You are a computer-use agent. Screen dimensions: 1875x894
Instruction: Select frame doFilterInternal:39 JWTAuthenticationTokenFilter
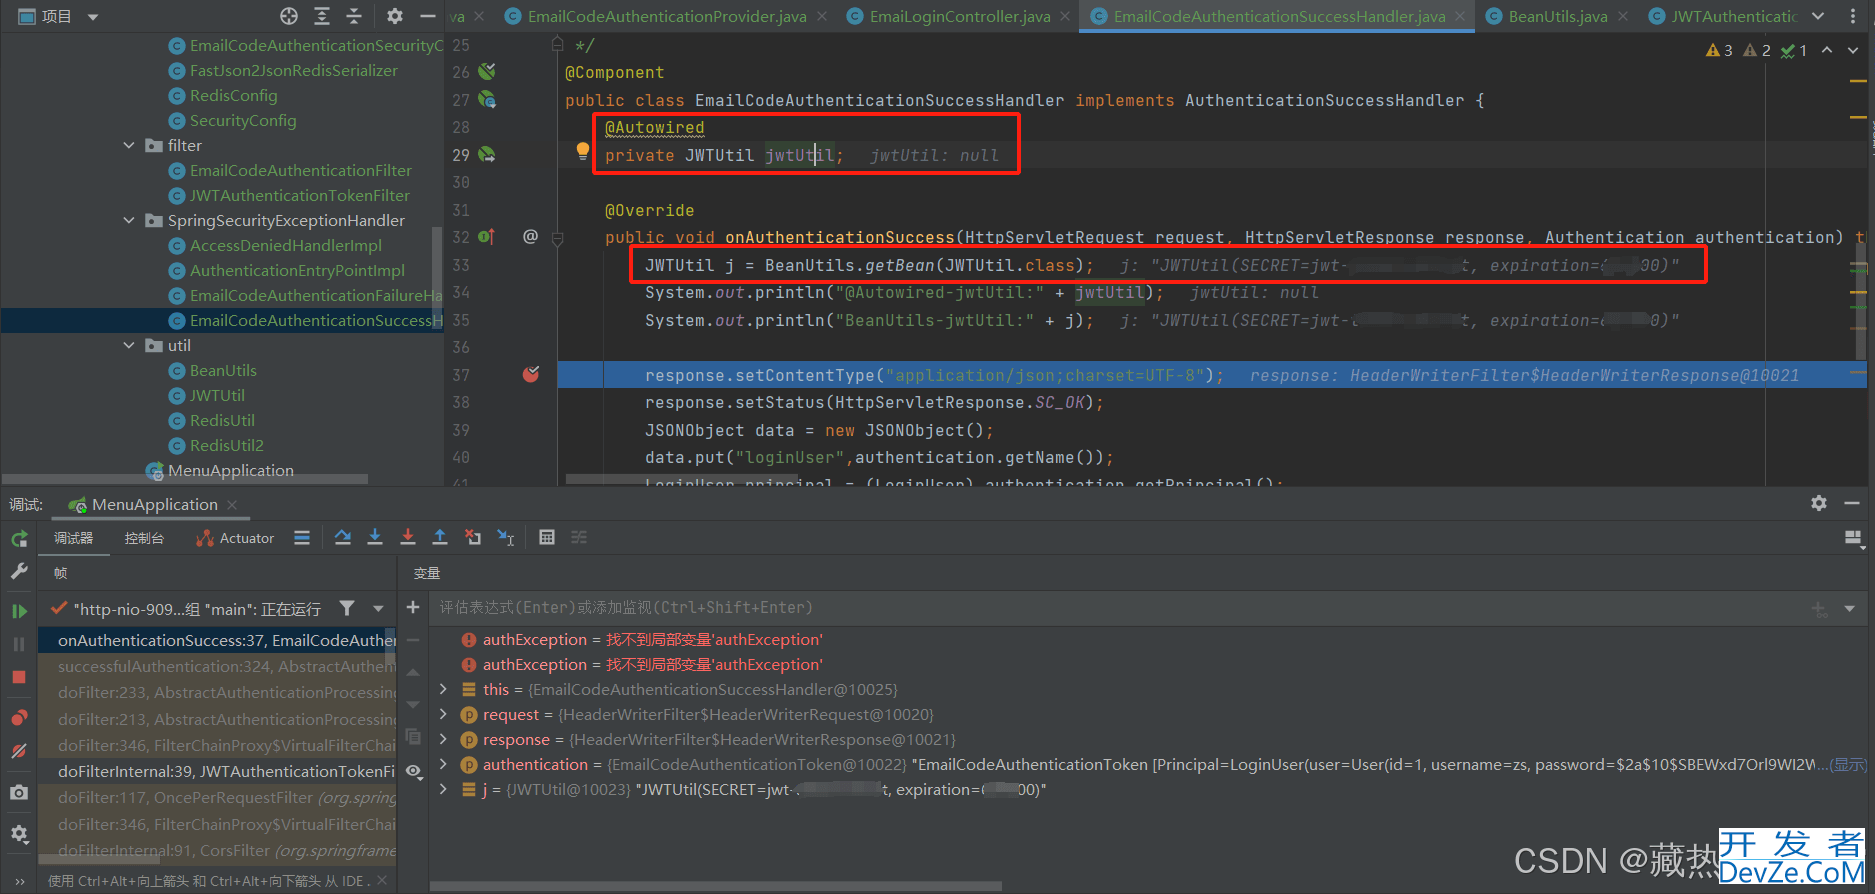point(217,771)
